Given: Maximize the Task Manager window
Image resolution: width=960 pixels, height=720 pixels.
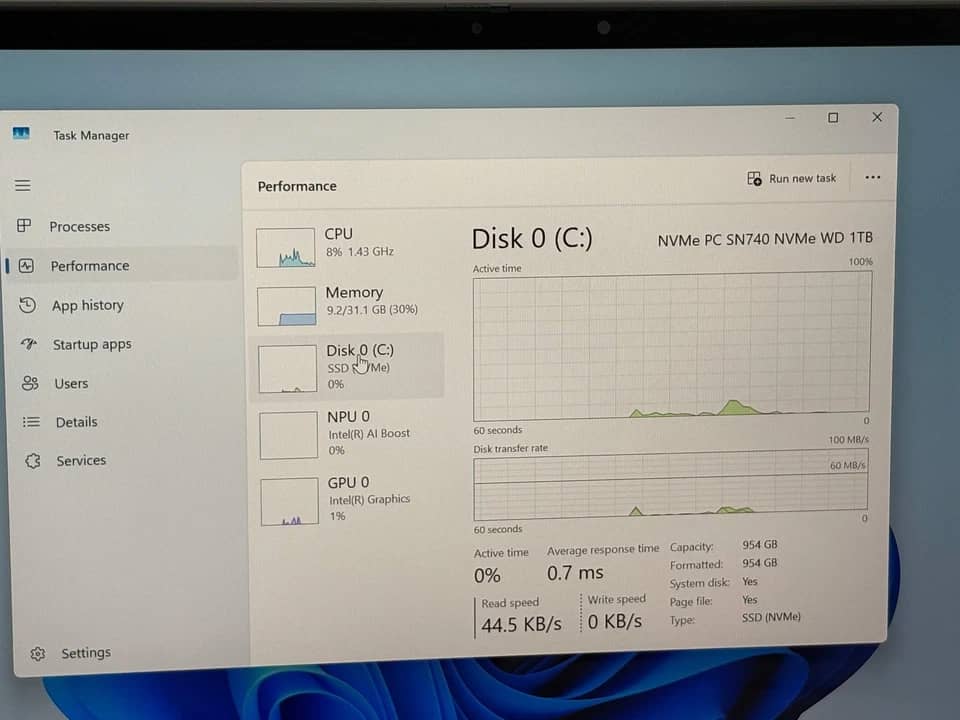Looking at the screenshot, I should point(833,118).
